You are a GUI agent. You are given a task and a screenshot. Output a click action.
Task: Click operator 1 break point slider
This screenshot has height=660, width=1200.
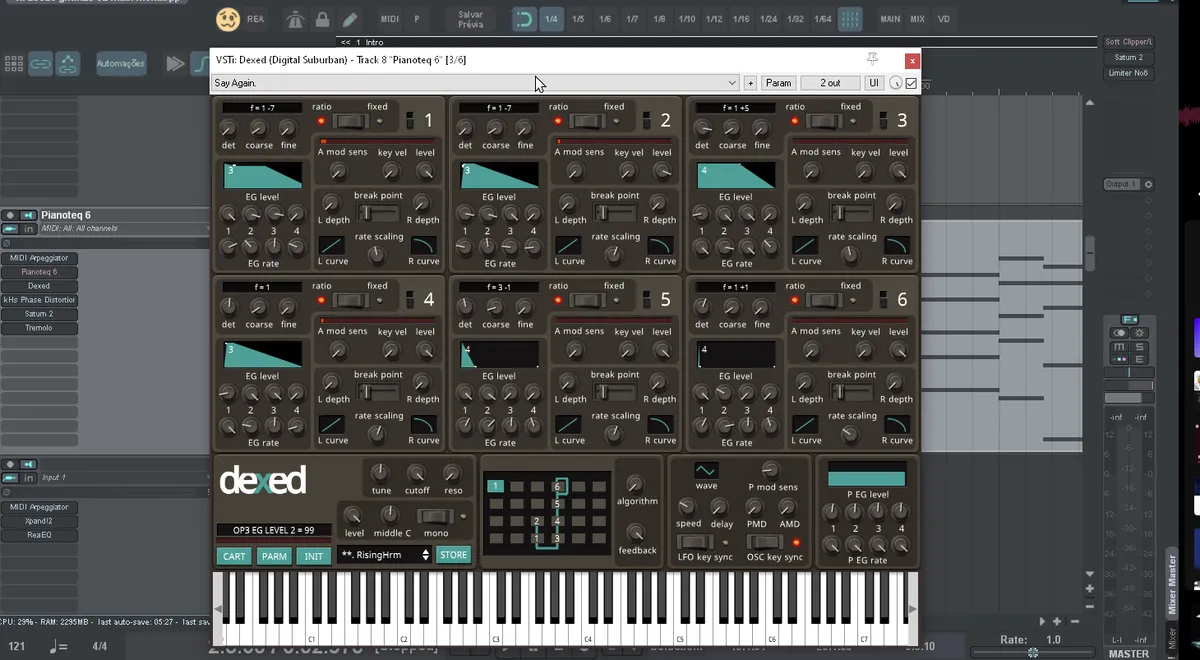(378, 213)
